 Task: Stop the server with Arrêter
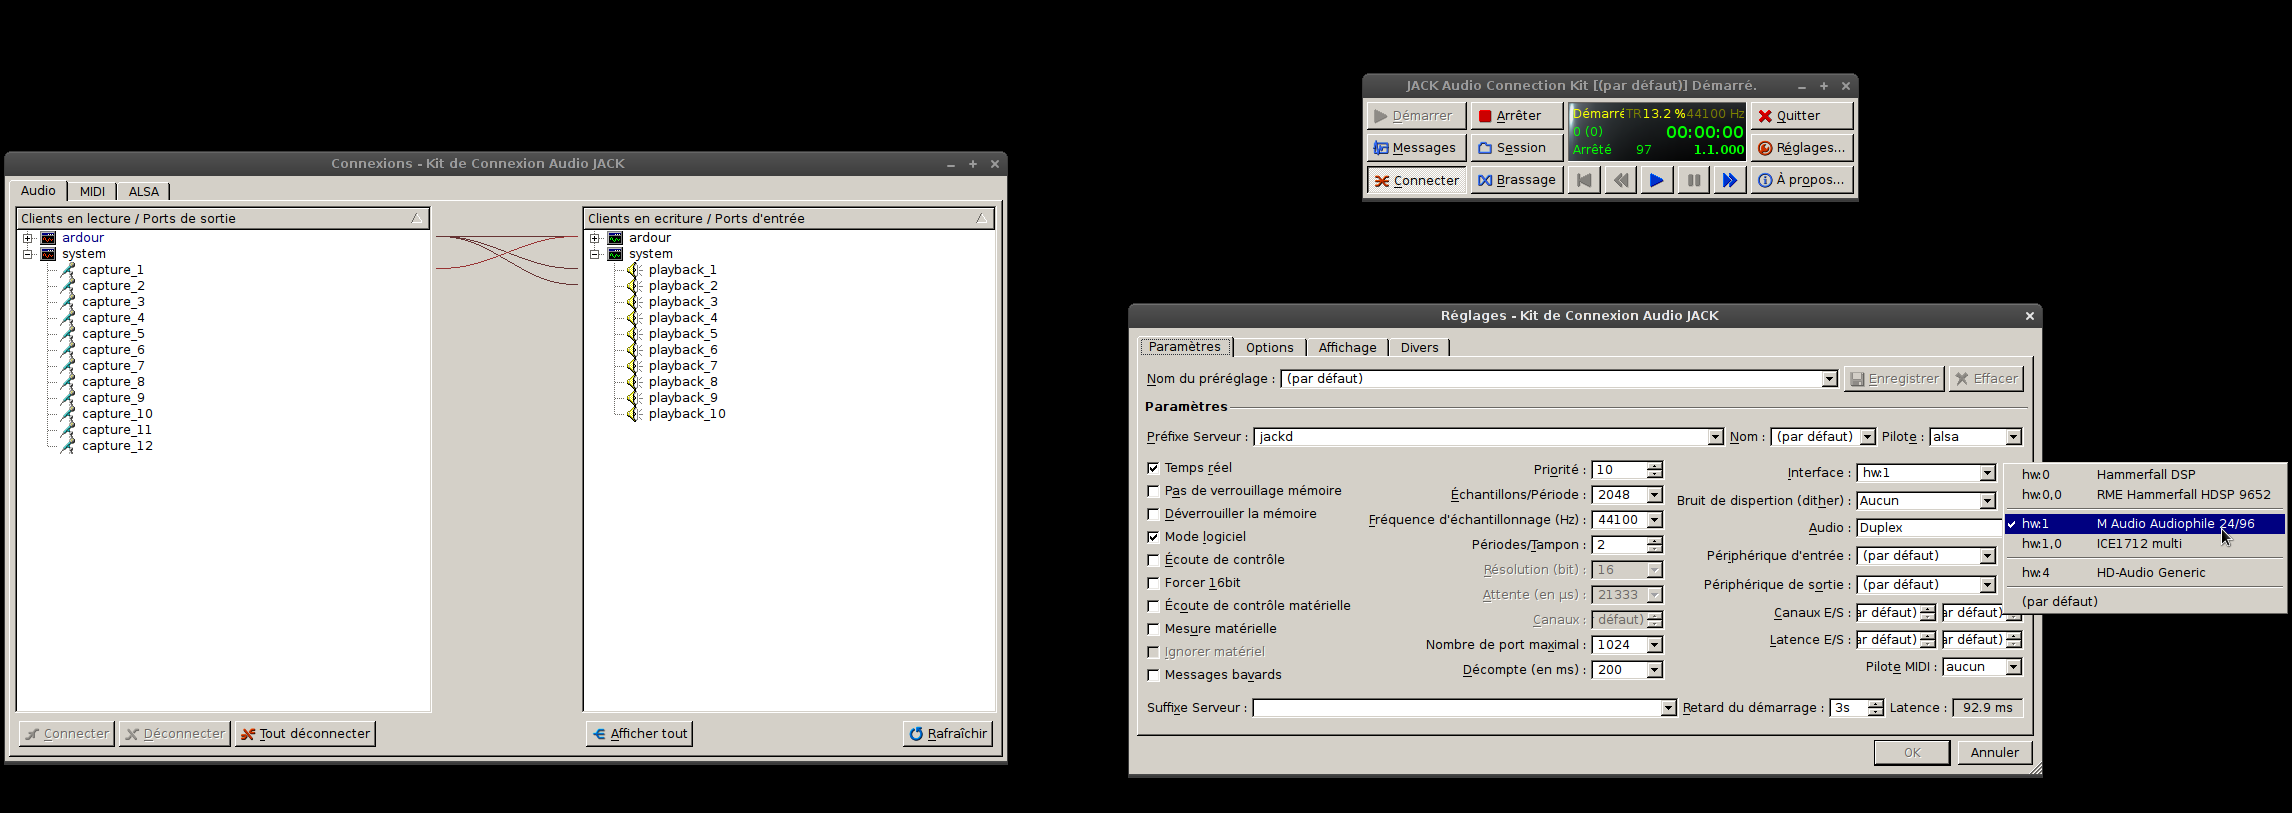coord(1516,116)
